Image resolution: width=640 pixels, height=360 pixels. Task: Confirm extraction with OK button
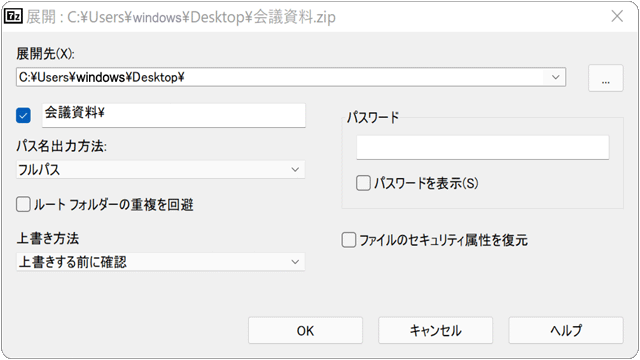(305, 330)
